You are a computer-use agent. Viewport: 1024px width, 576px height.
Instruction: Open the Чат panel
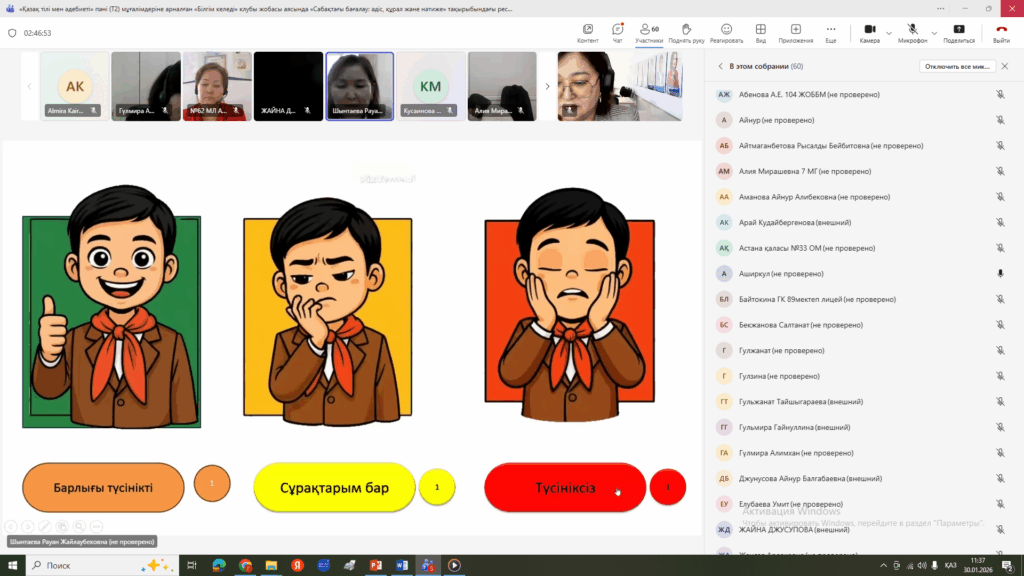click(x=617, y=32)
